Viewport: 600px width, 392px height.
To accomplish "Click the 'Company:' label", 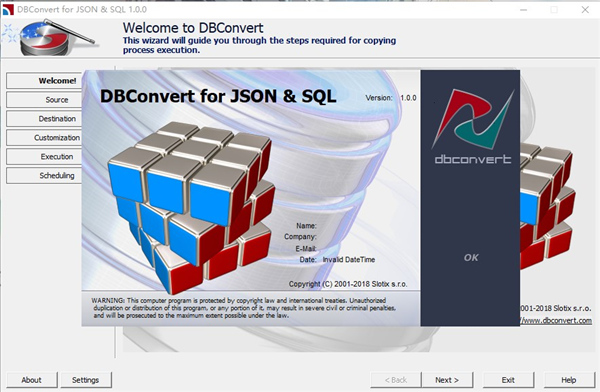I will [x=300, y=237].
